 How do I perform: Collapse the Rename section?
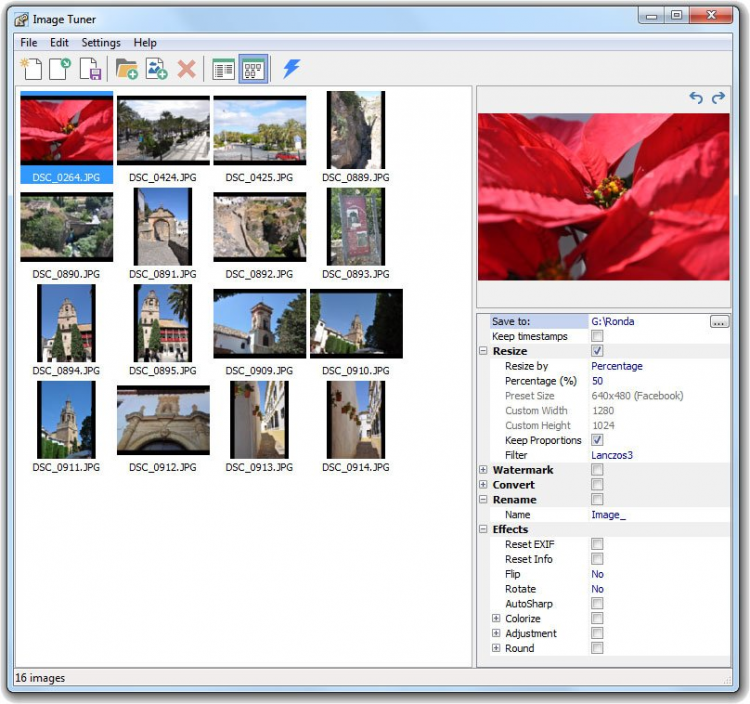click(483, 499)
